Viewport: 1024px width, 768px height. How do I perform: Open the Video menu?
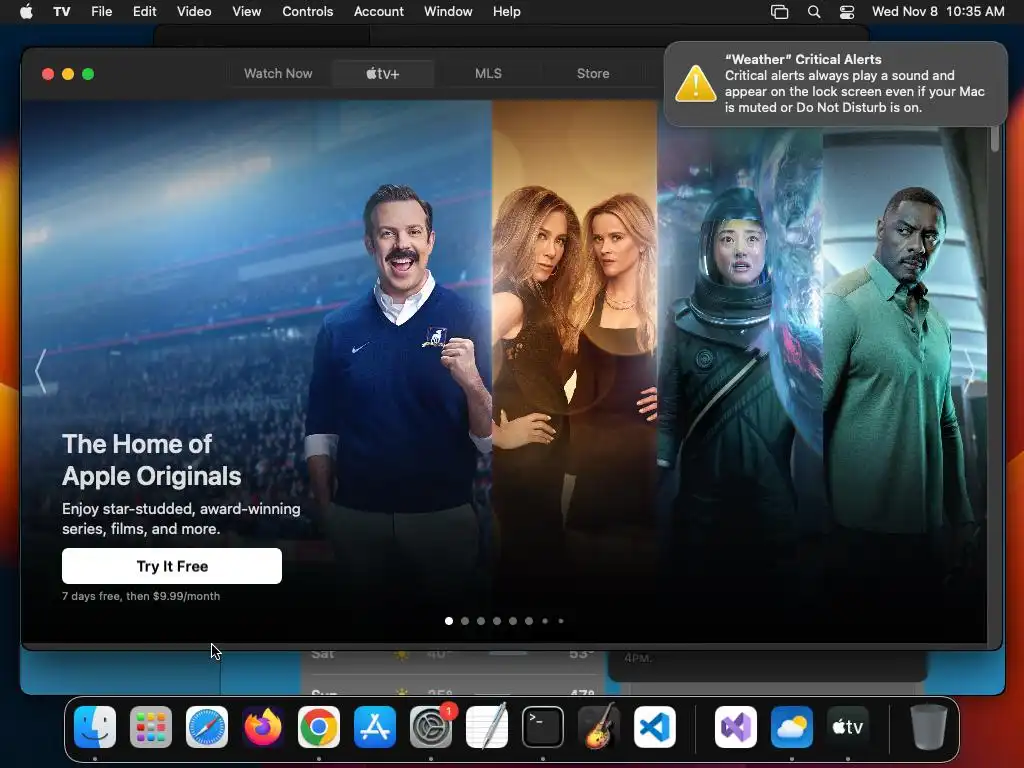pos(194,11)
